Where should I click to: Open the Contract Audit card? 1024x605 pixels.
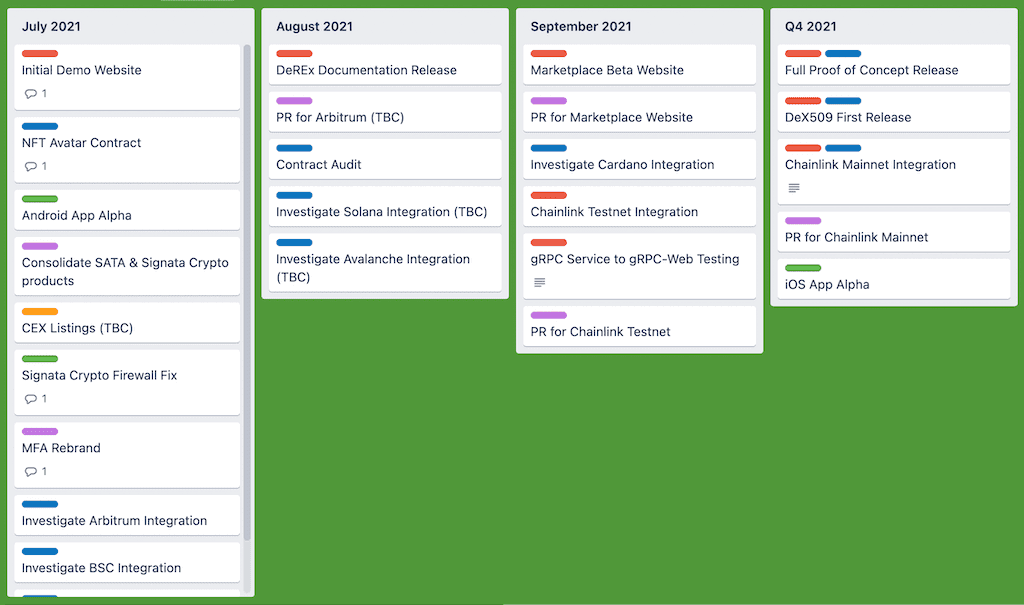click(385, 159)
